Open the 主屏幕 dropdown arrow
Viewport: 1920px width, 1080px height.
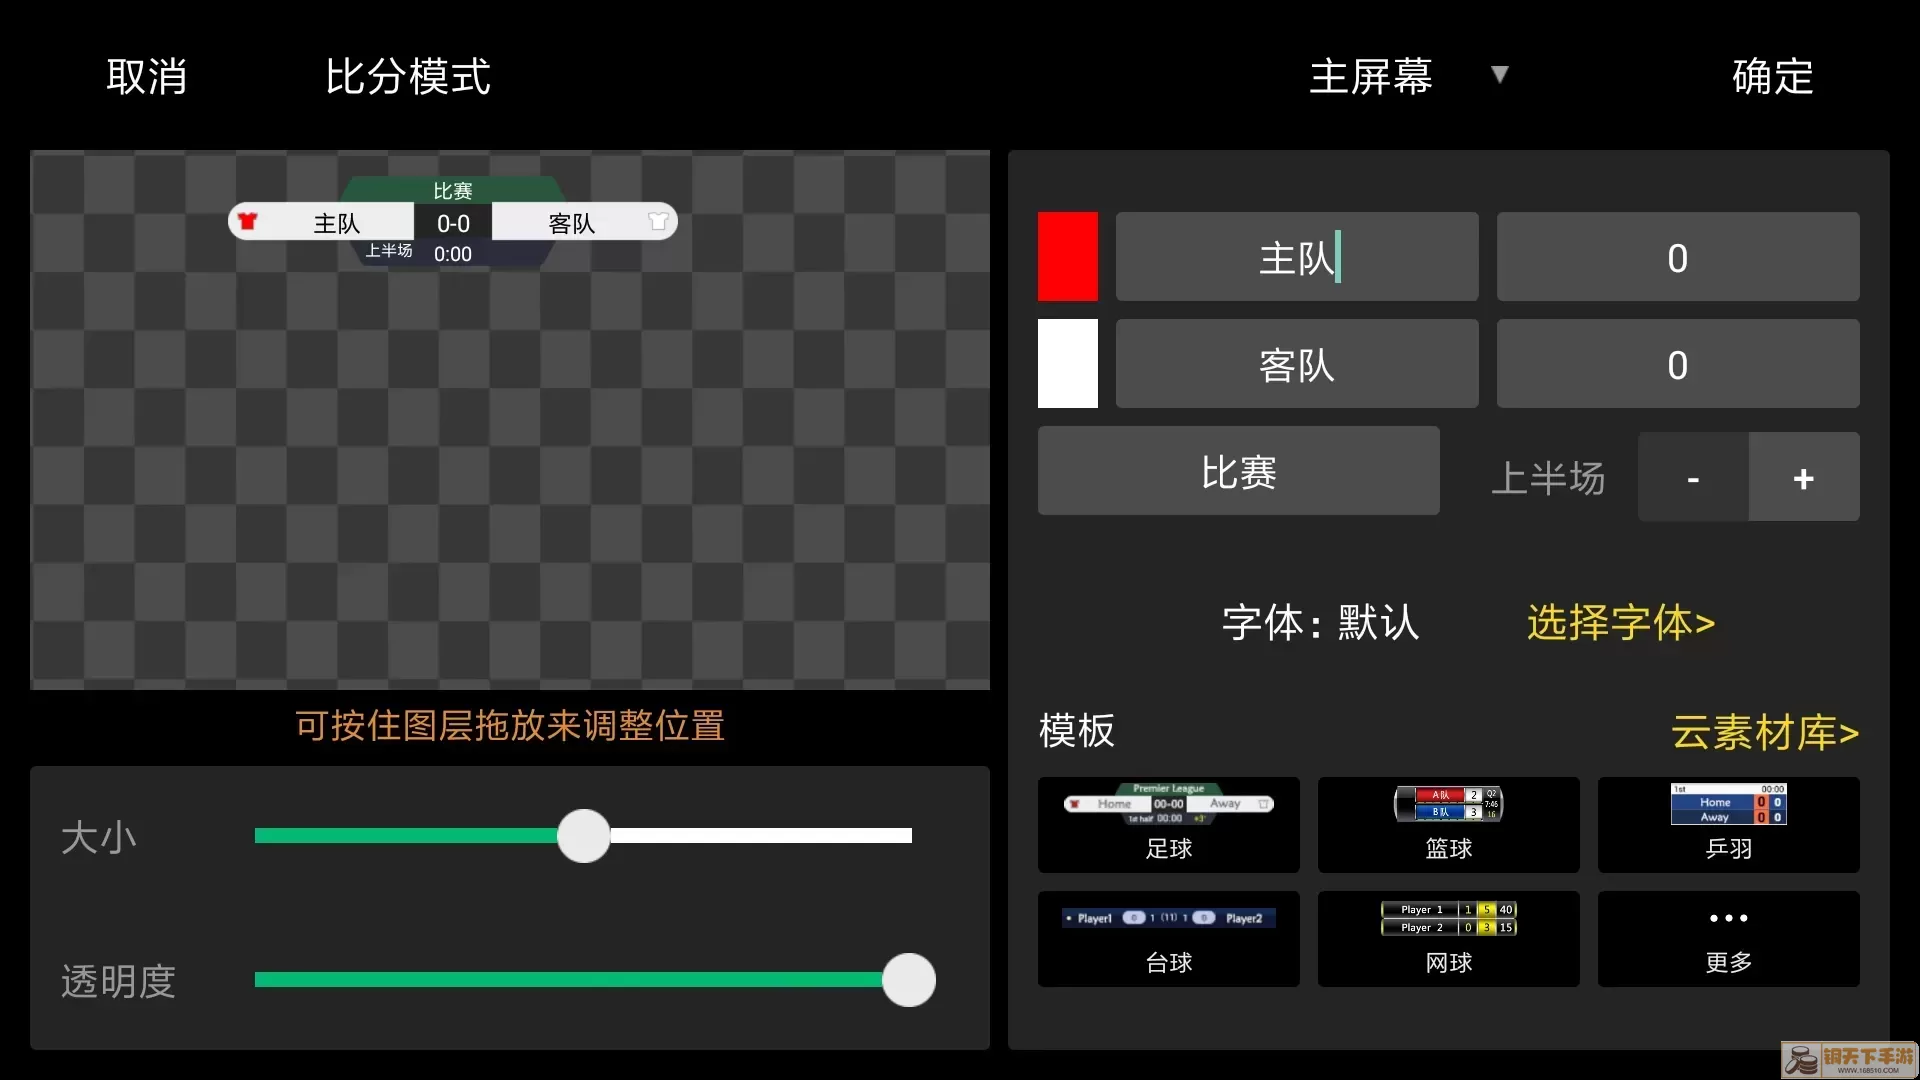tap(1499, 74)
